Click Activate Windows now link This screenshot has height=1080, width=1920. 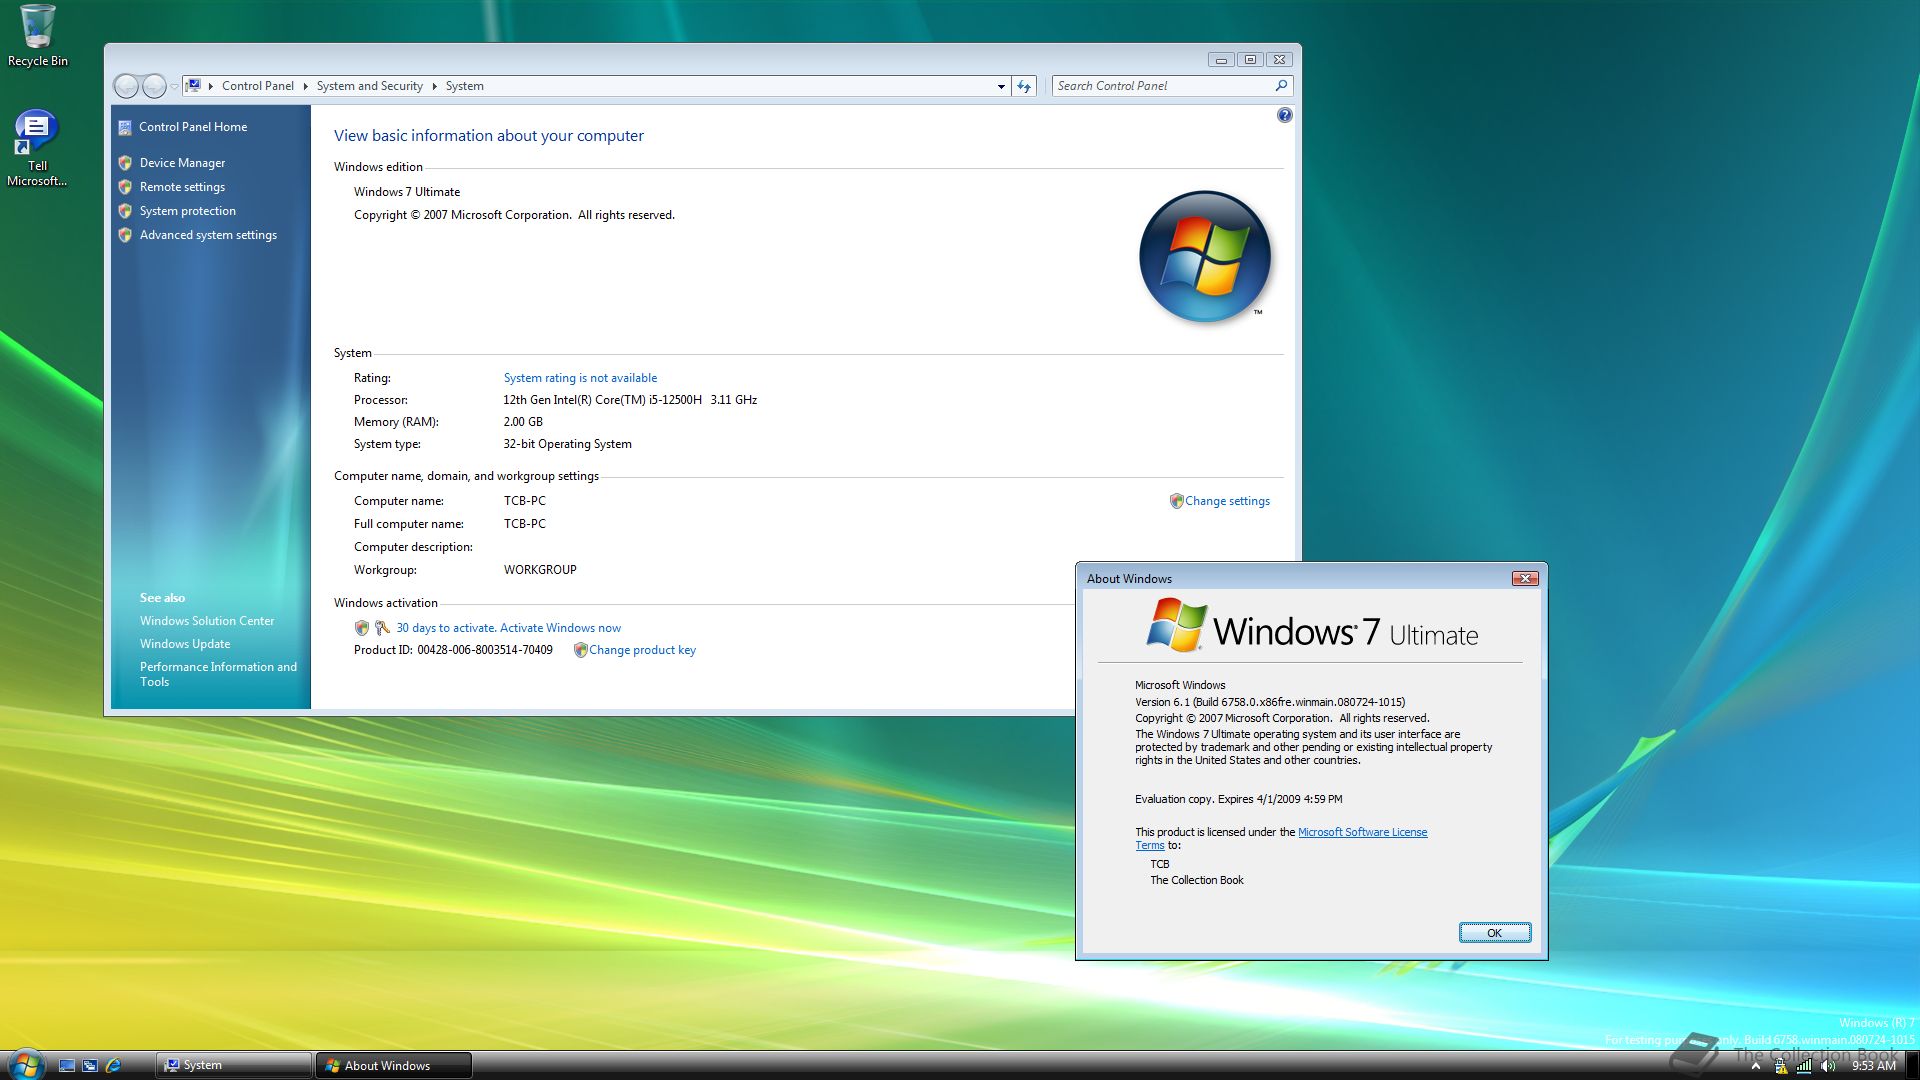(x=560, y=628)
